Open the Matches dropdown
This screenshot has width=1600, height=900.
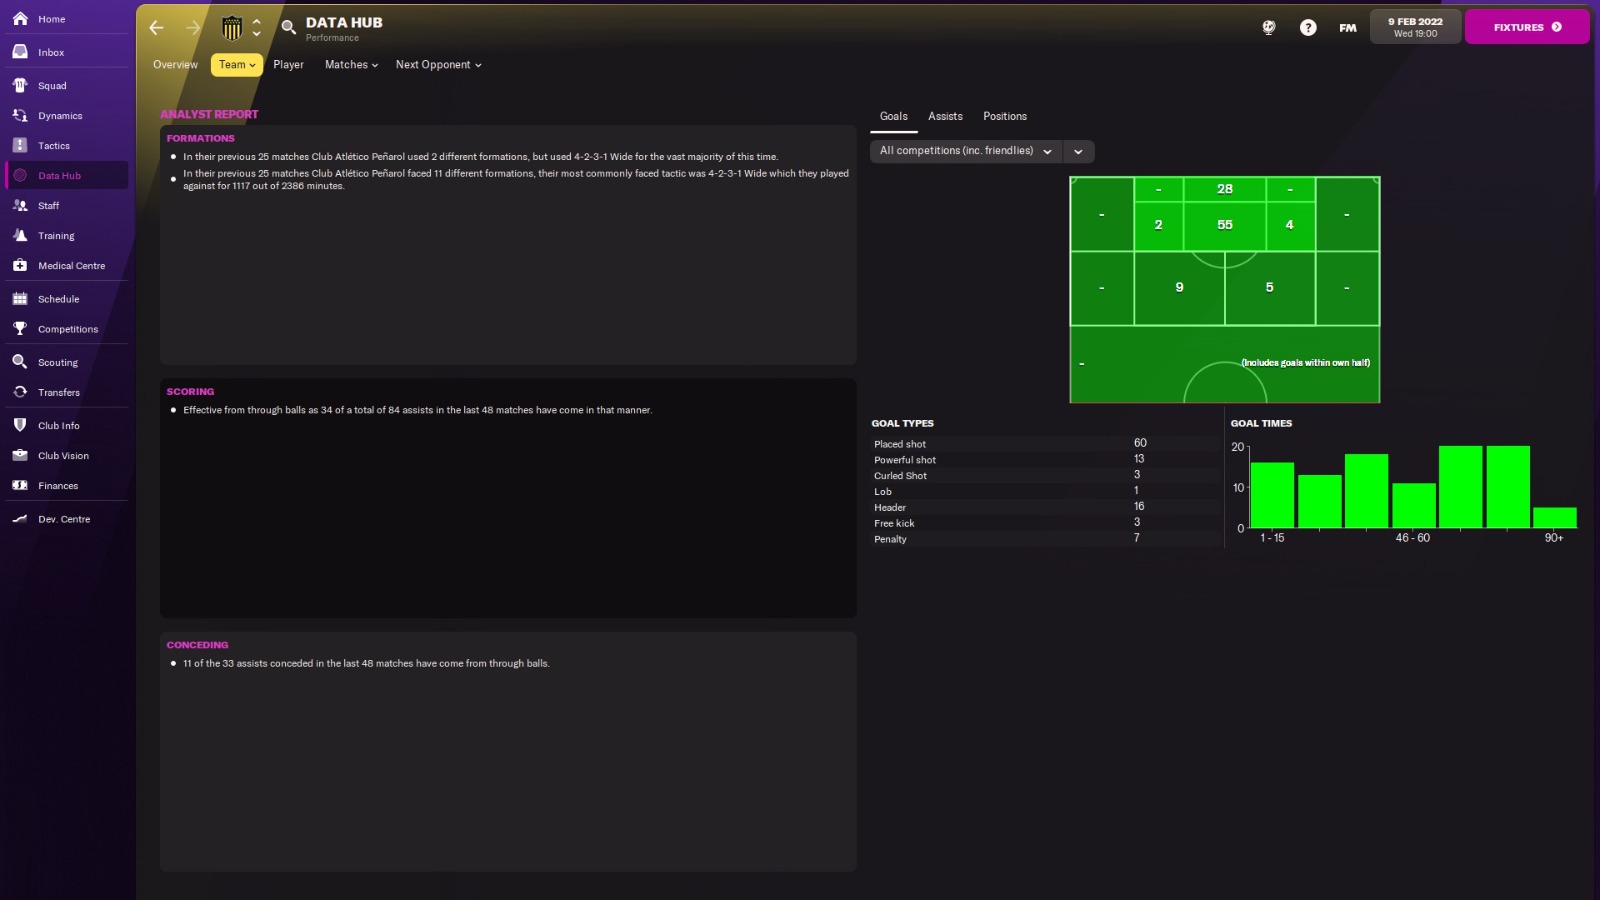351,64
